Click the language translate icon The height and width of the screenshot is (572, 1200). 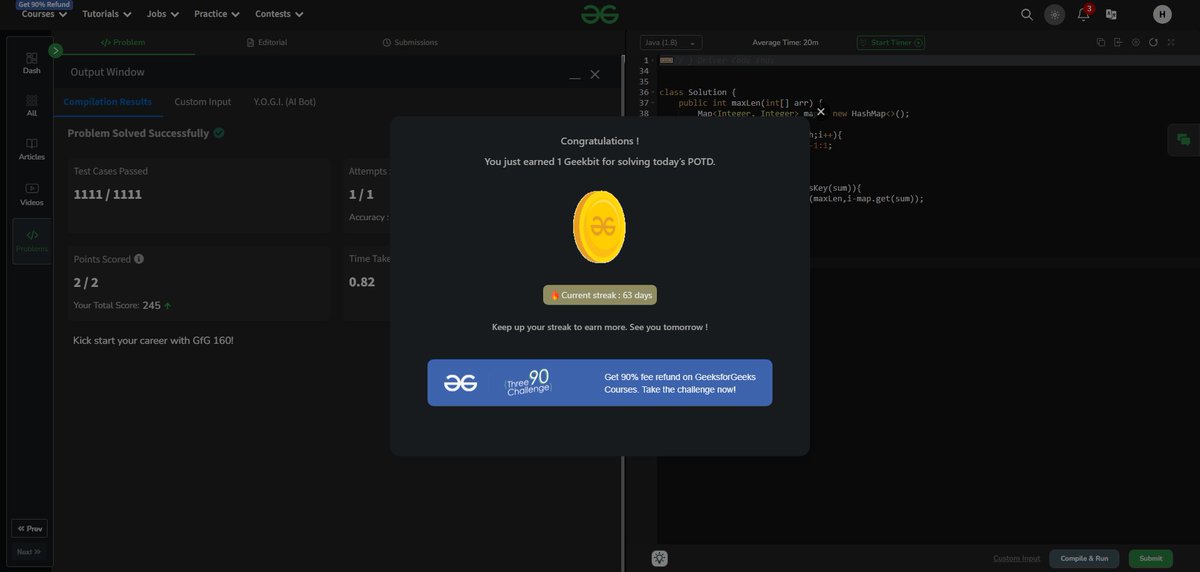click(x=1111, y=14)
